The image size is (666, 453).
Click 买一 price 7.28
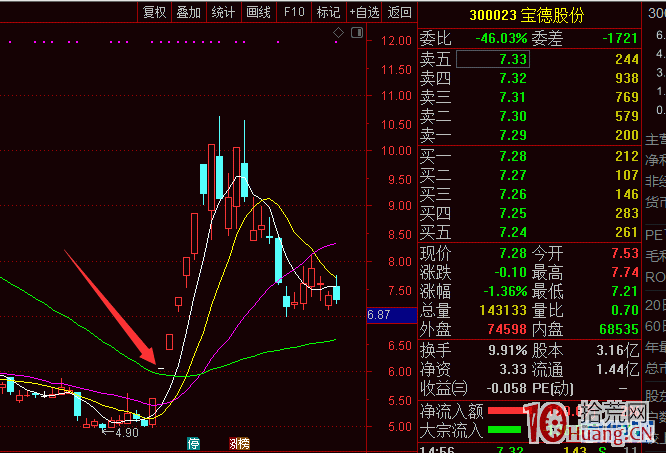coord(513,156)
